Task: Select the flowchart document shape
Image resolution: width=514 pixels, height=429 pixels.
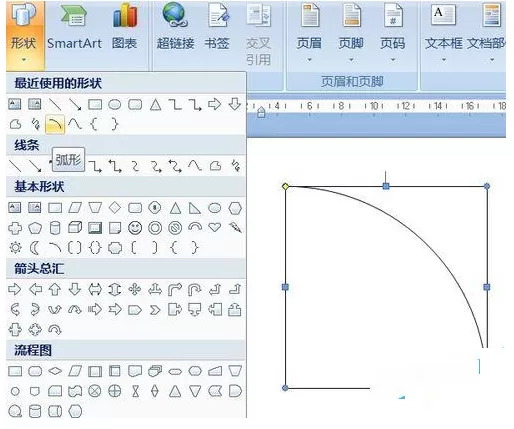Action: [135, 371]
